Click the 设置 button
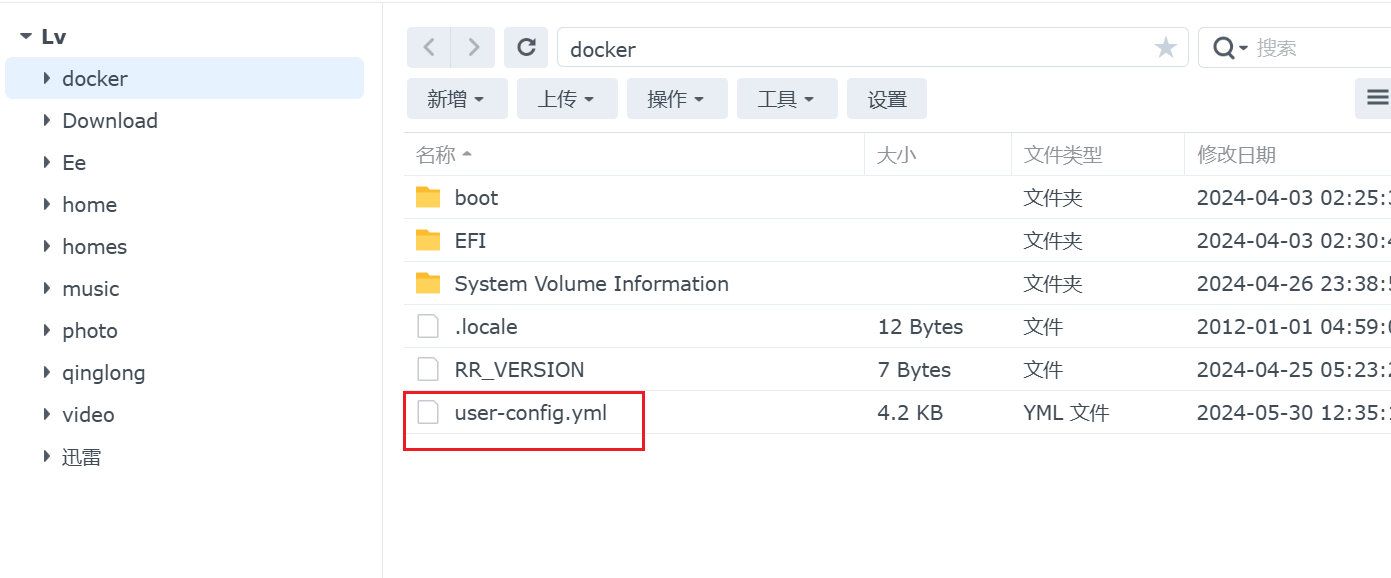The width and height of the screenshot is (1391, 578). point(887,99)
